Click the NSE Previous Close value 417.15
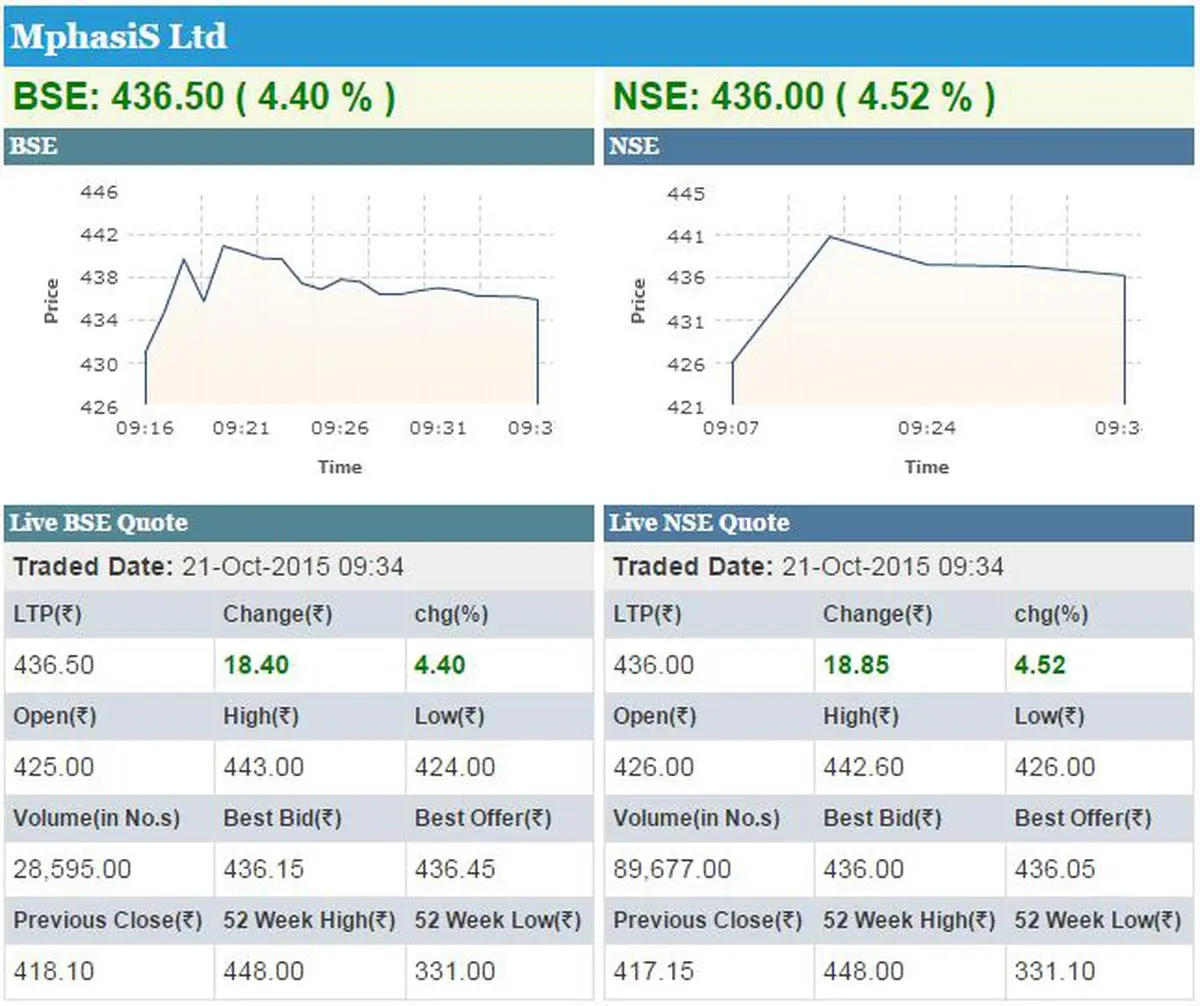The height and width of the screenshot is (1006, 1200). [x=653, y=971]
